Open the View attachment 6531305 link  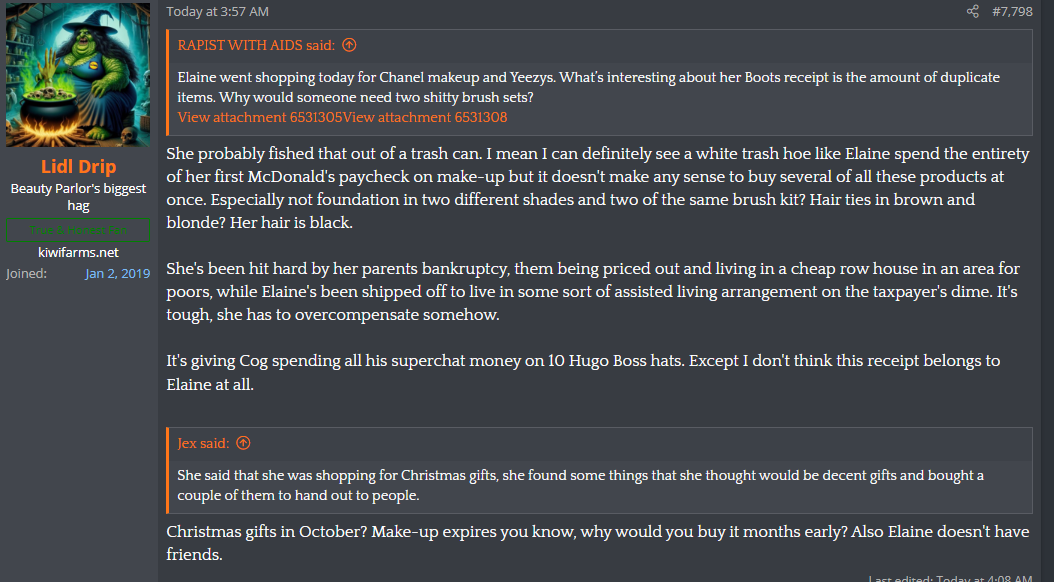point(260,117)
